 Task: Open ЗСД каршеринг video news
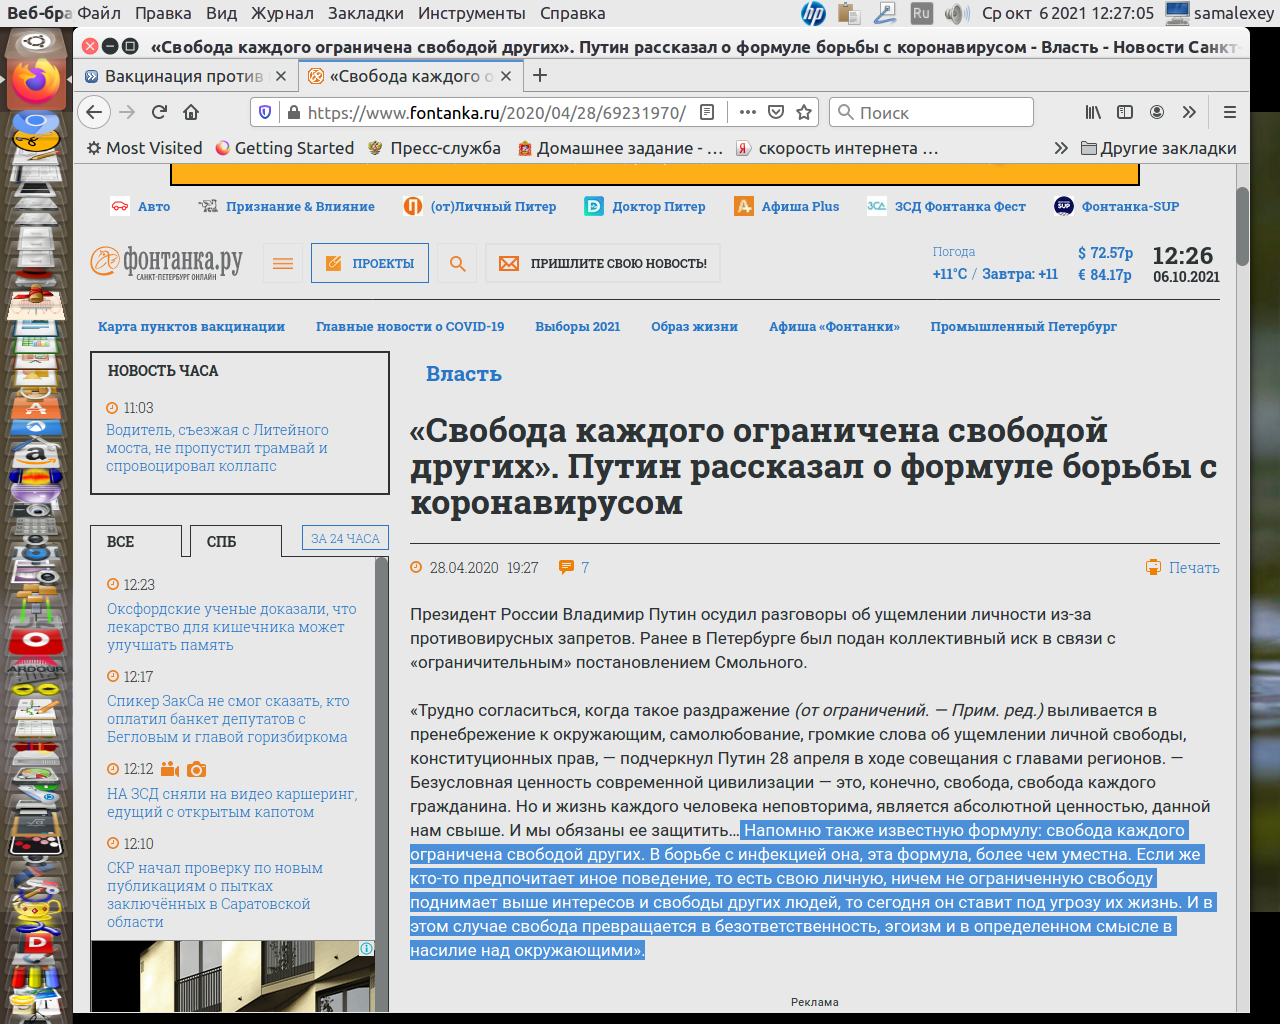(x=232, y=803)
